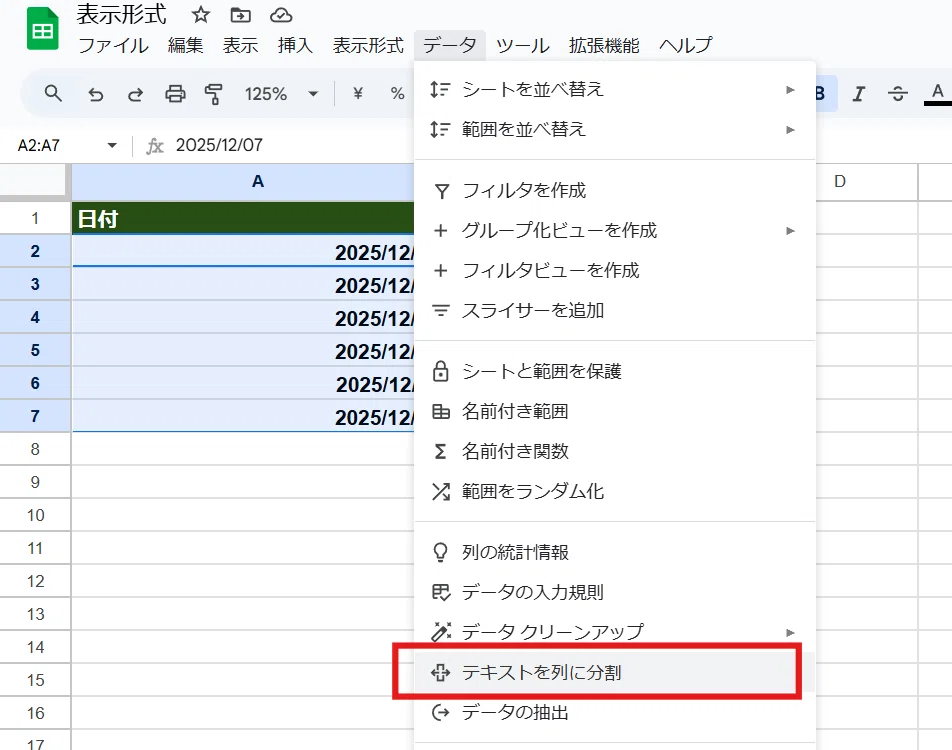Apply percent format
952x750 pixels.
[398, 94]
